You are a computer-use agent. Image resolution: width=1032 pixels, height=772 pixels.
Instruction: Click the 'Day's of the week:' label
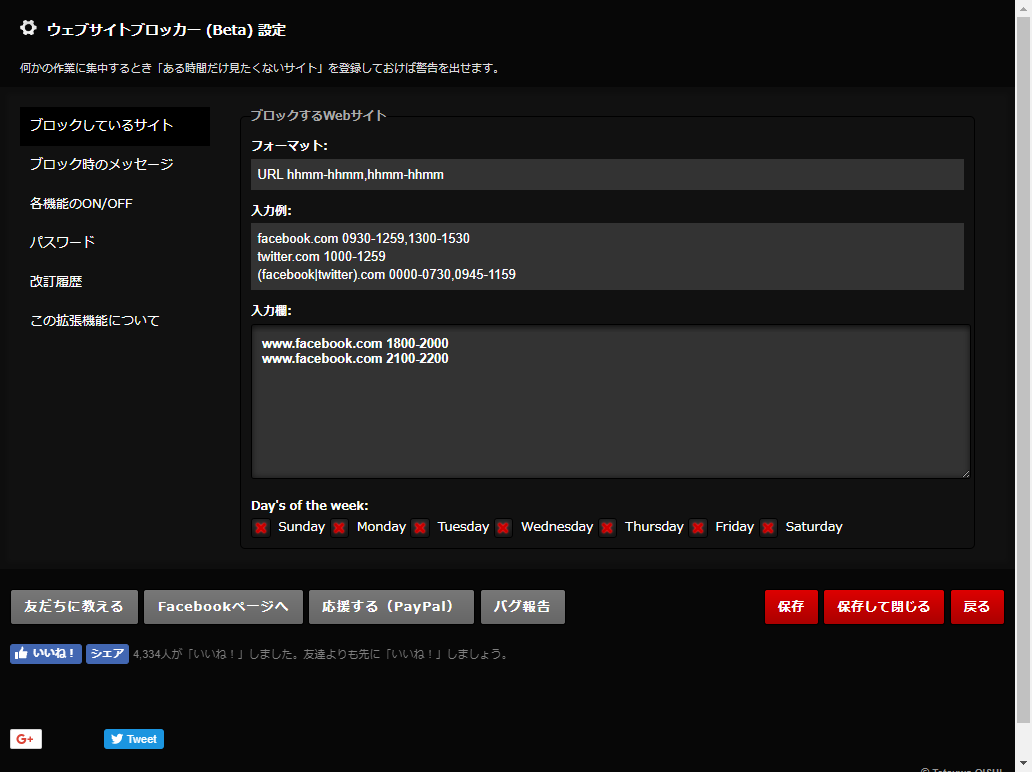pos(309,505)
